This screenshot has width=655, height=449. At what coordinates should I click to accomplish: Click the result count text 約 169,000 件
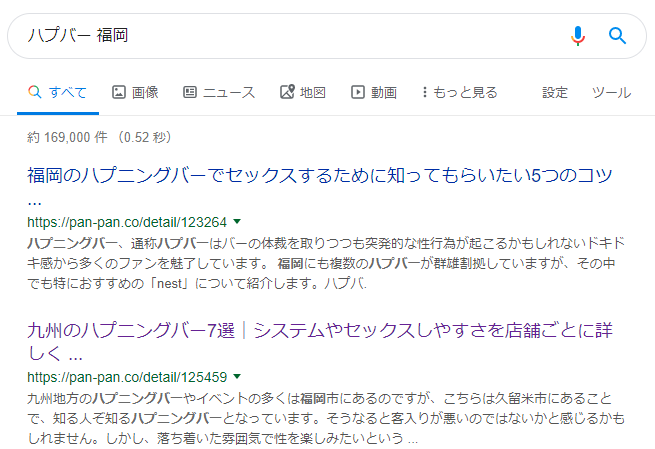tap(67, 137)
